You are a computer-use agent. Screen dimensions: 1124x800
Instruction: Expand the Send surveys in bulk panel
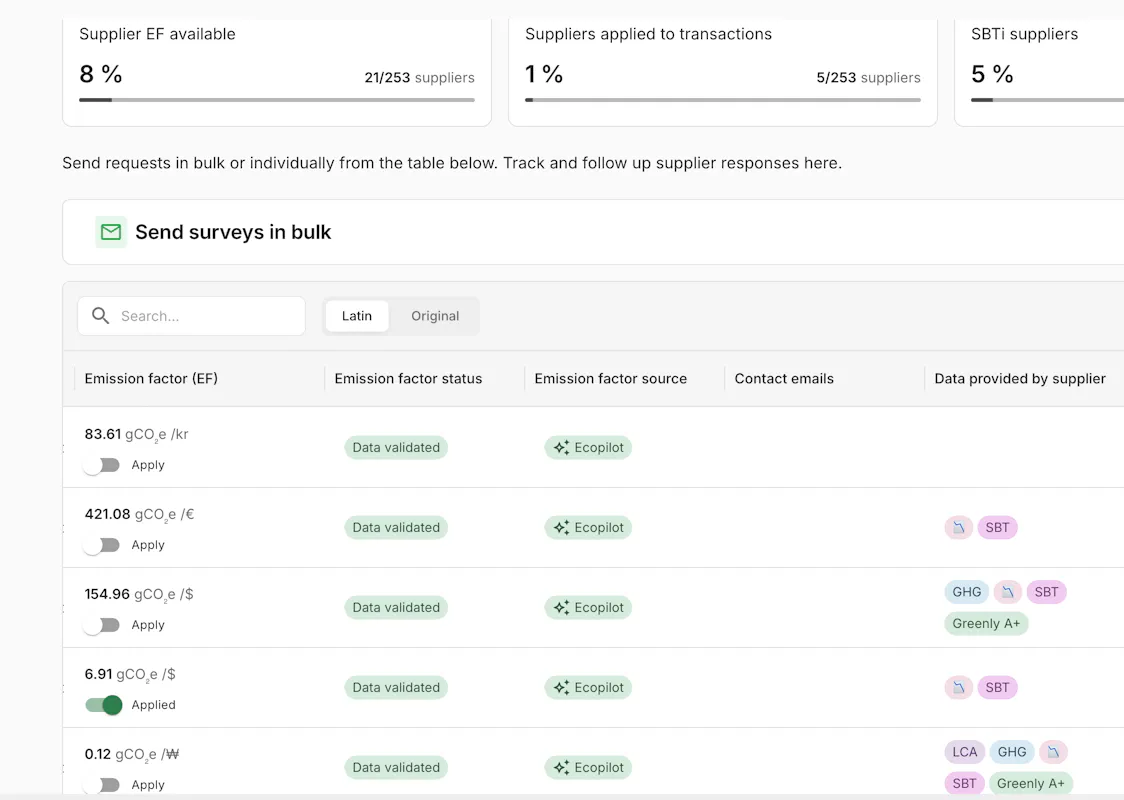coord(593,232)
